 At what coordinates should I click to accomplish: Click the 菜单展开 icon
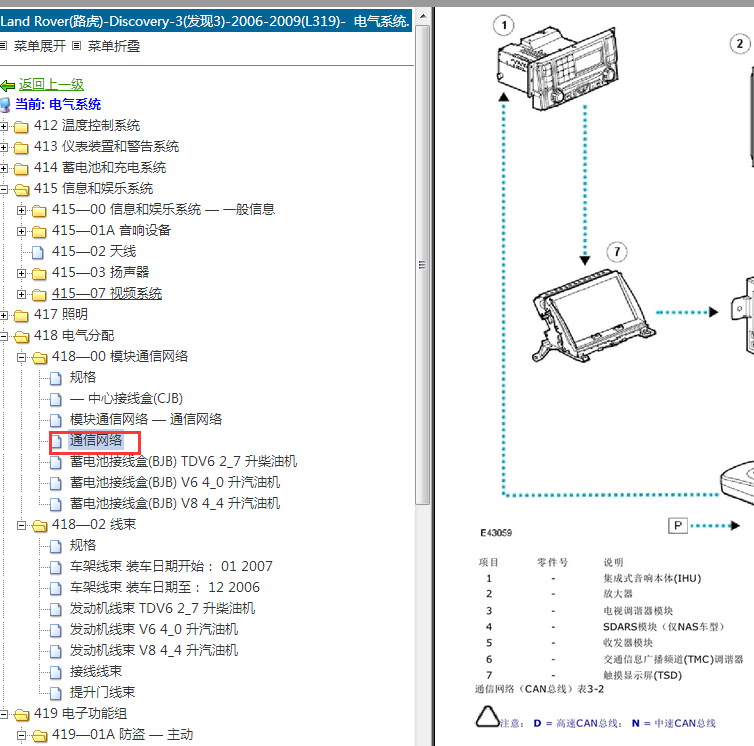(x=3, y=46)
